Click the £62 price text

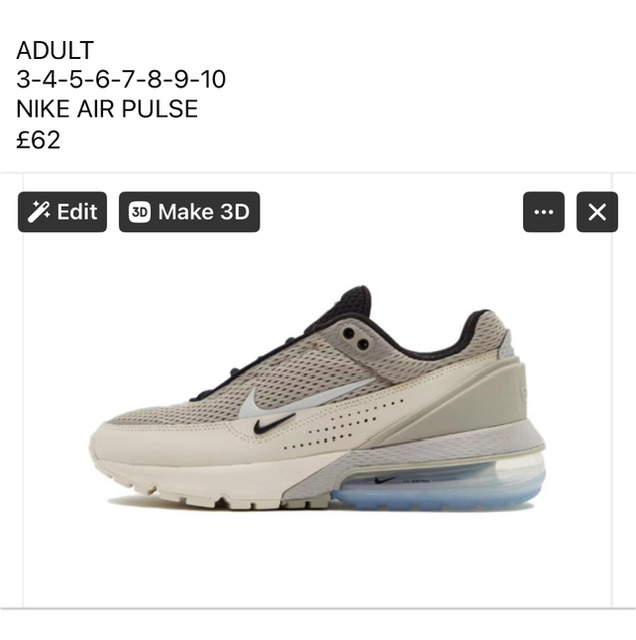[38, 140]
